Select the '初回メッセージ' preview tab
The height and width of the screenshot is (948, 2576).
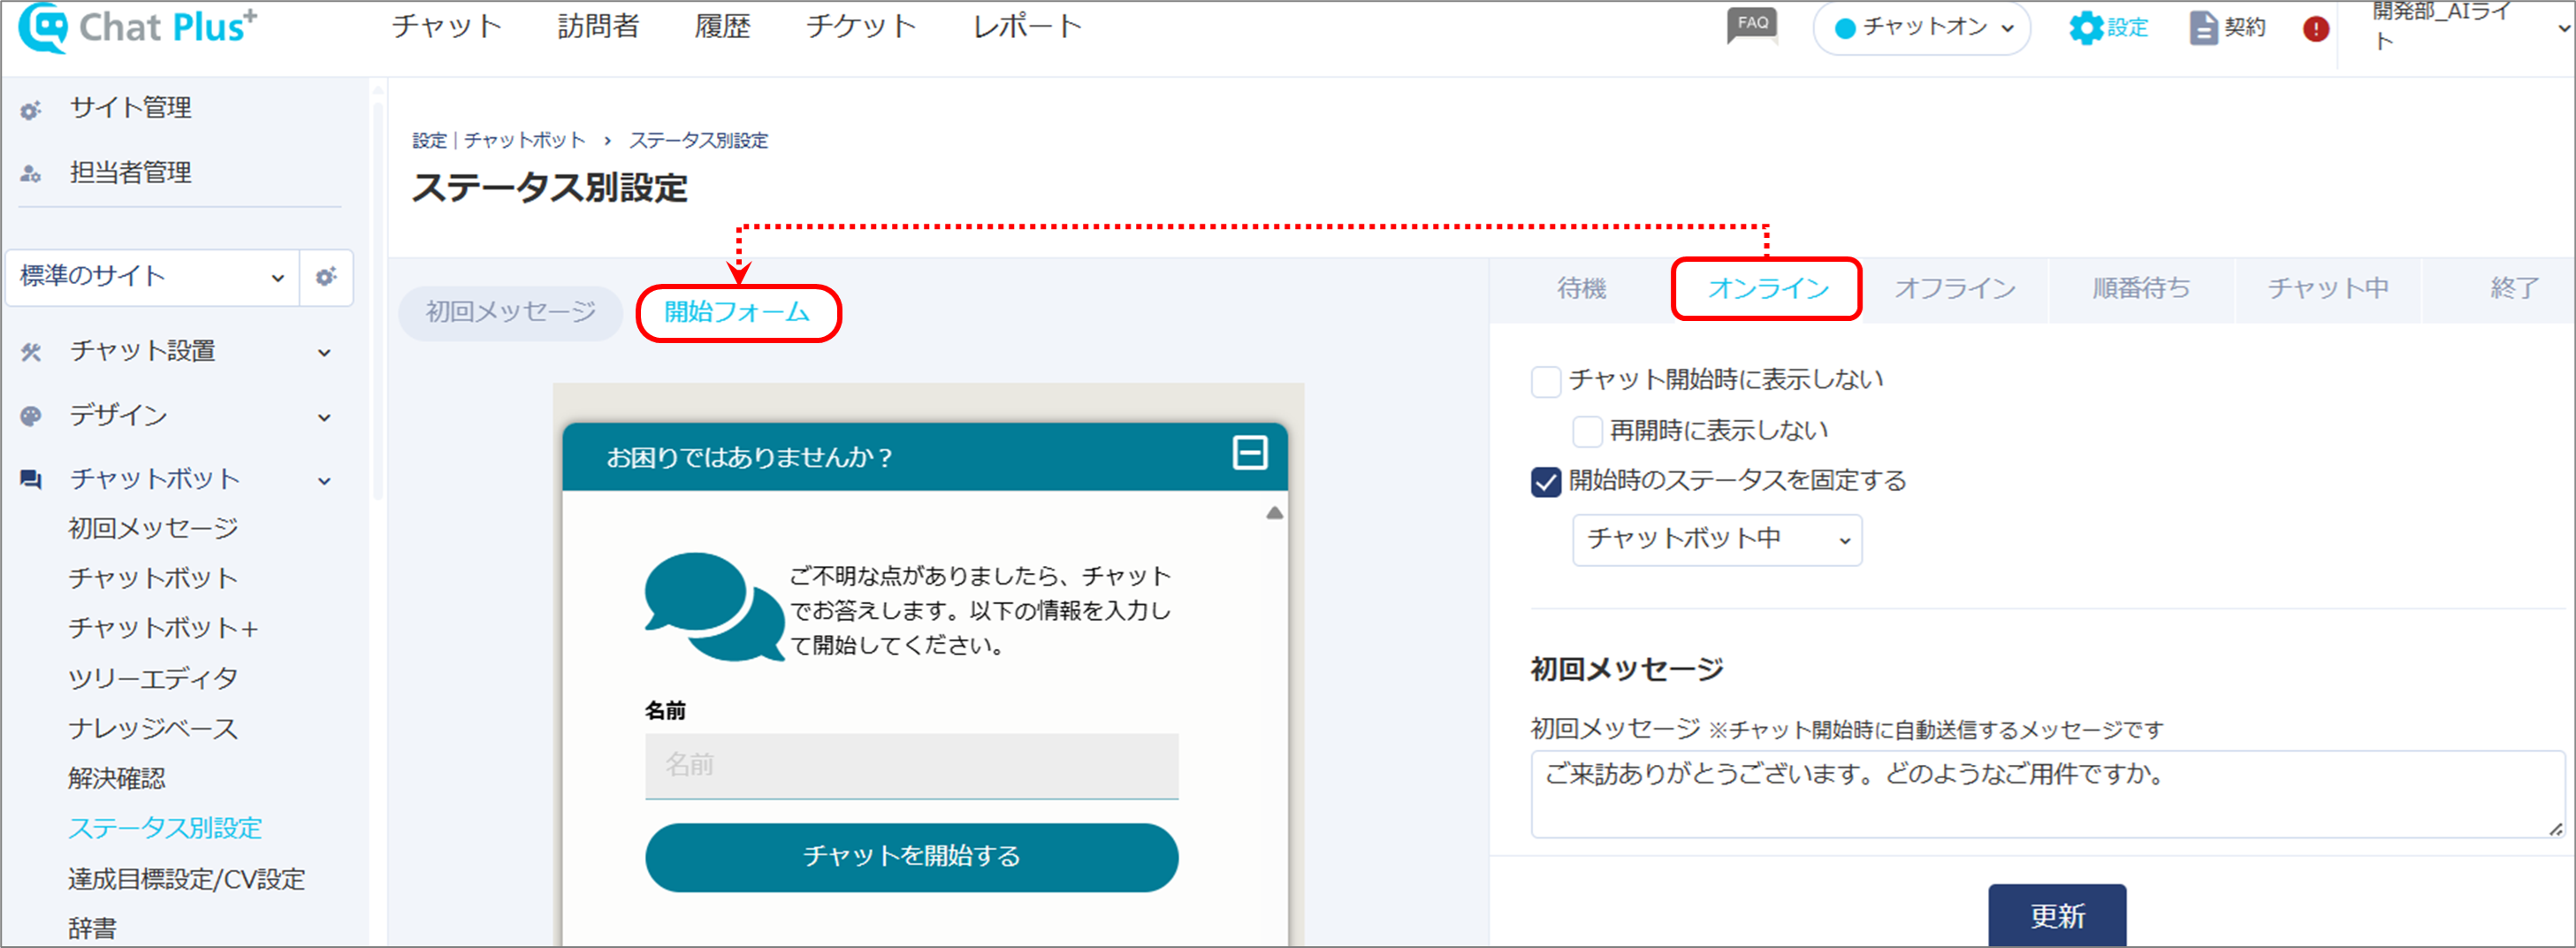[510, 312]
